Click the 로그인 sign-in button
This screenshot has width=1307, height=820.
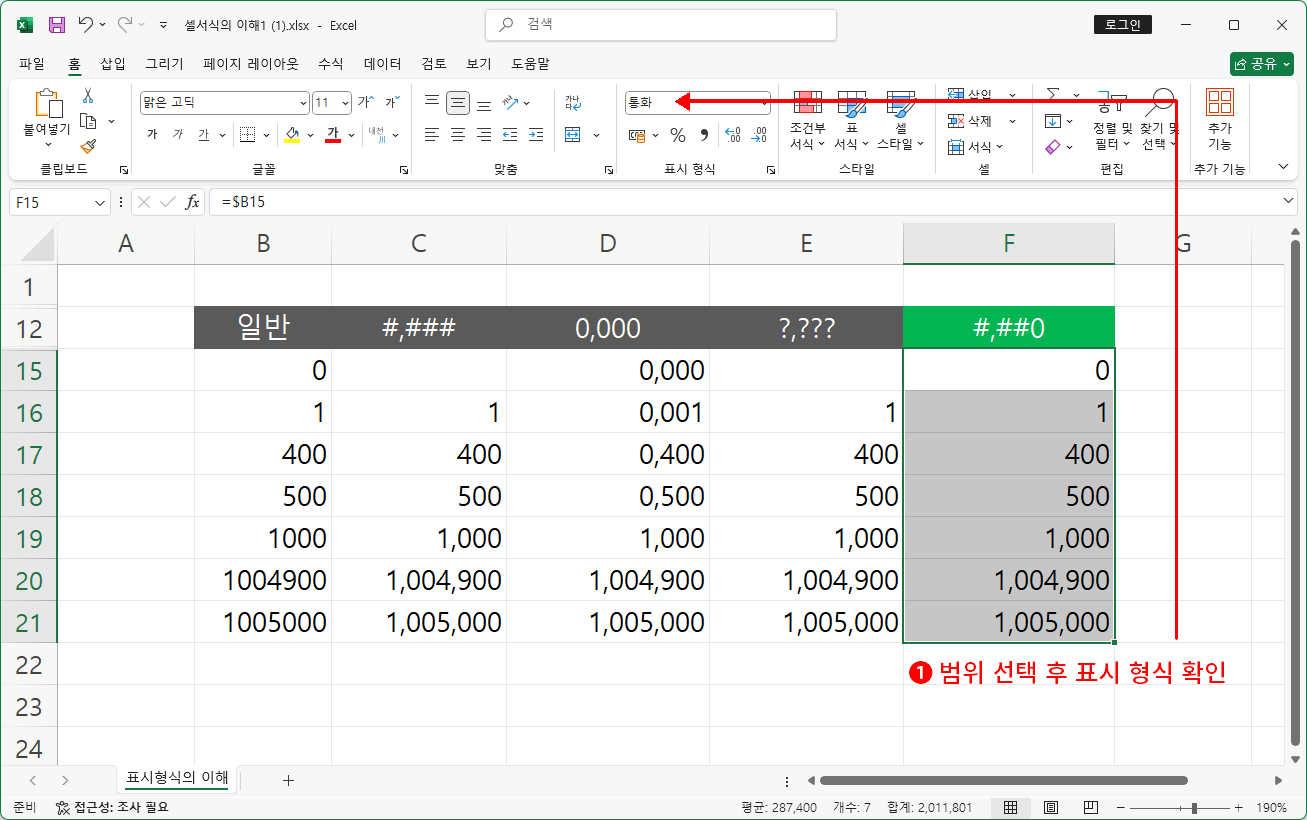pos(1123,25)
